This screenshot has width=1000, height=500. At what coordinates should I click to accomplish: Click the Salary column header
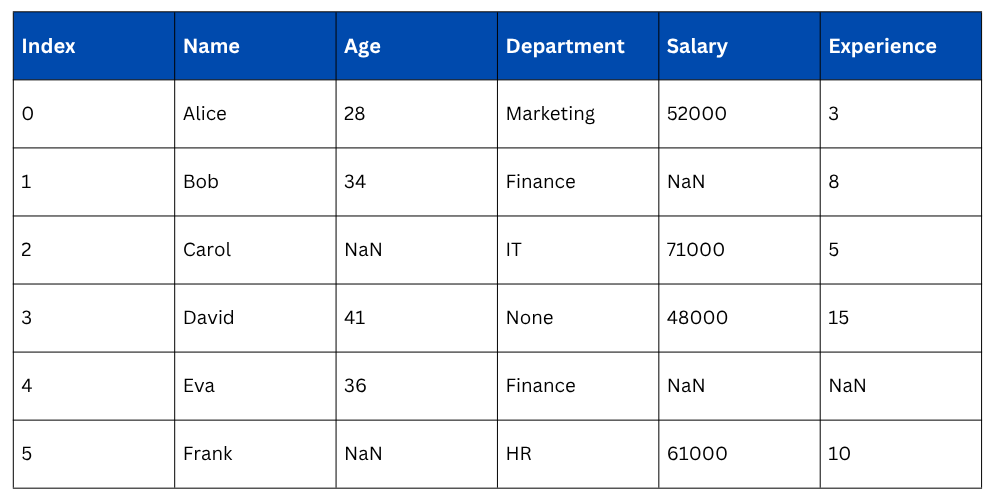[x=697, y=46]
